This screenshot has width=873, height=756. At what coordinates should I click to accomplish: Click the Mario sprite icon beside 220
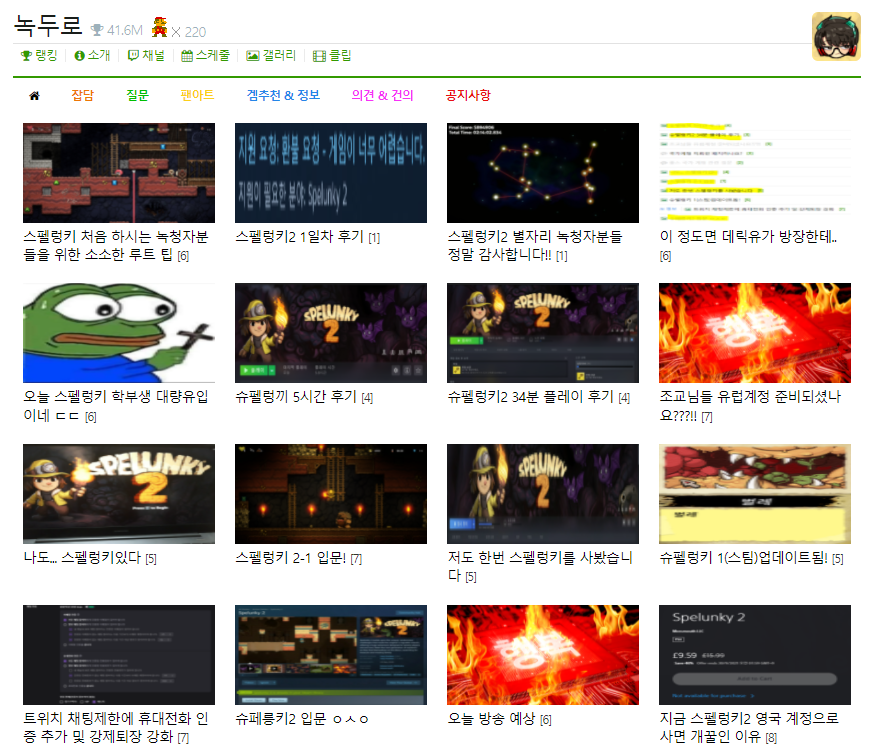[160, 27]
